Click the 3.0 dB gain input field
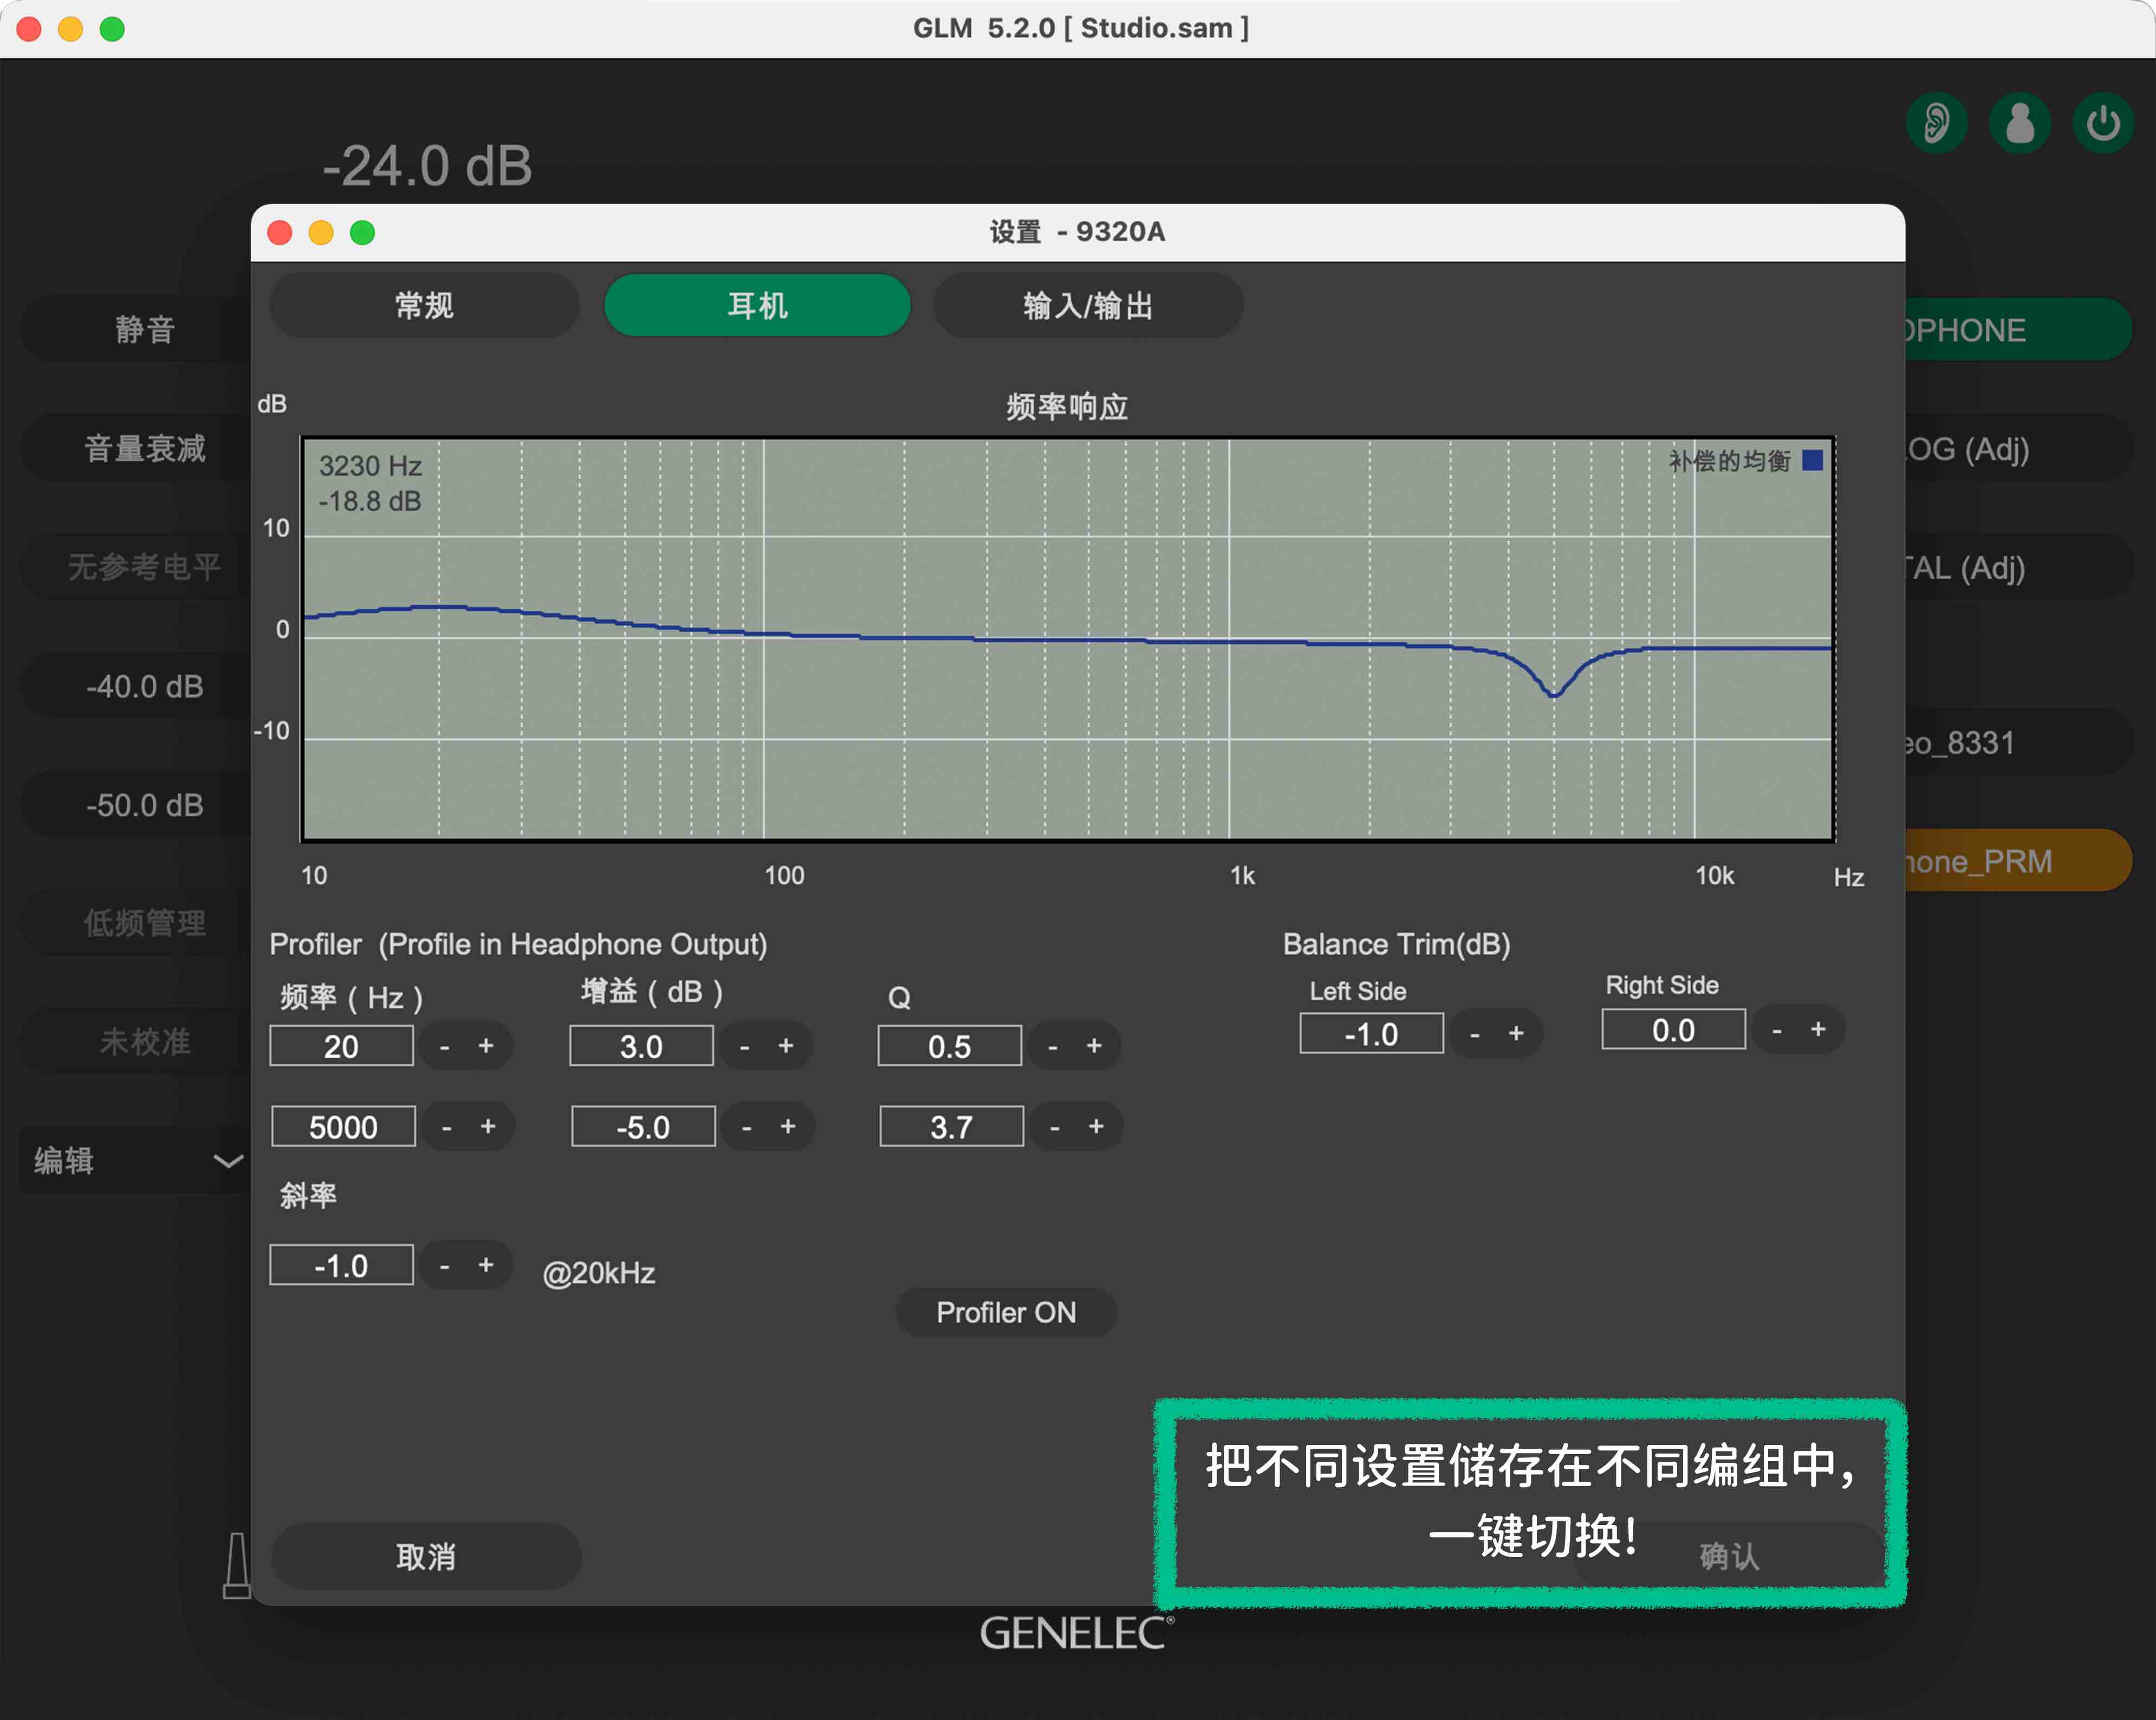Viewport: 2156px width, 1720px height. coord(641,1046)
